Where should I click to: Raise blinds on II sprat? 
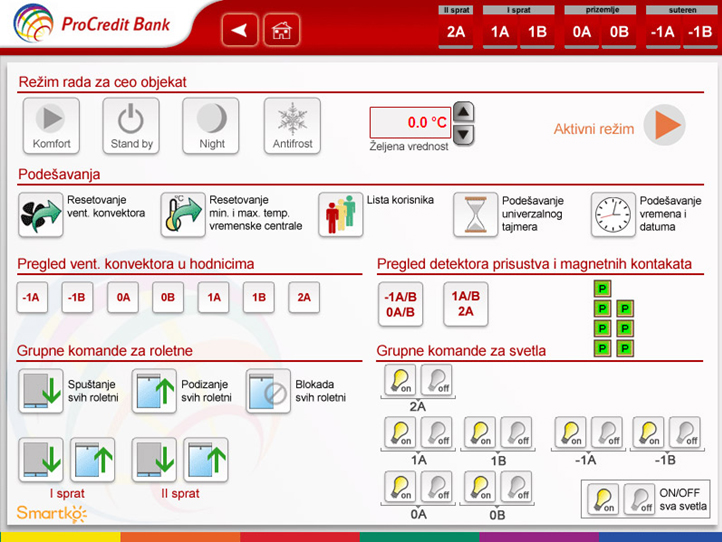(x=206, y=460)
